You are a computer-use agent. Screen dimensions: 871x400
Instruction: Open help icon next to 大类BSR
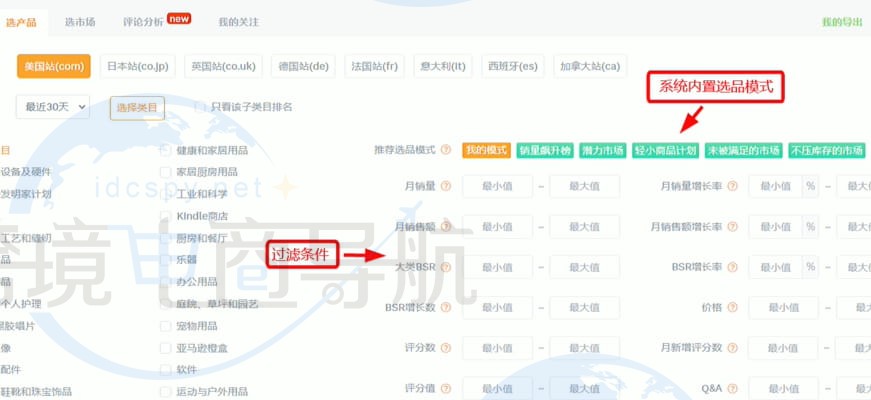click(445, 267)
